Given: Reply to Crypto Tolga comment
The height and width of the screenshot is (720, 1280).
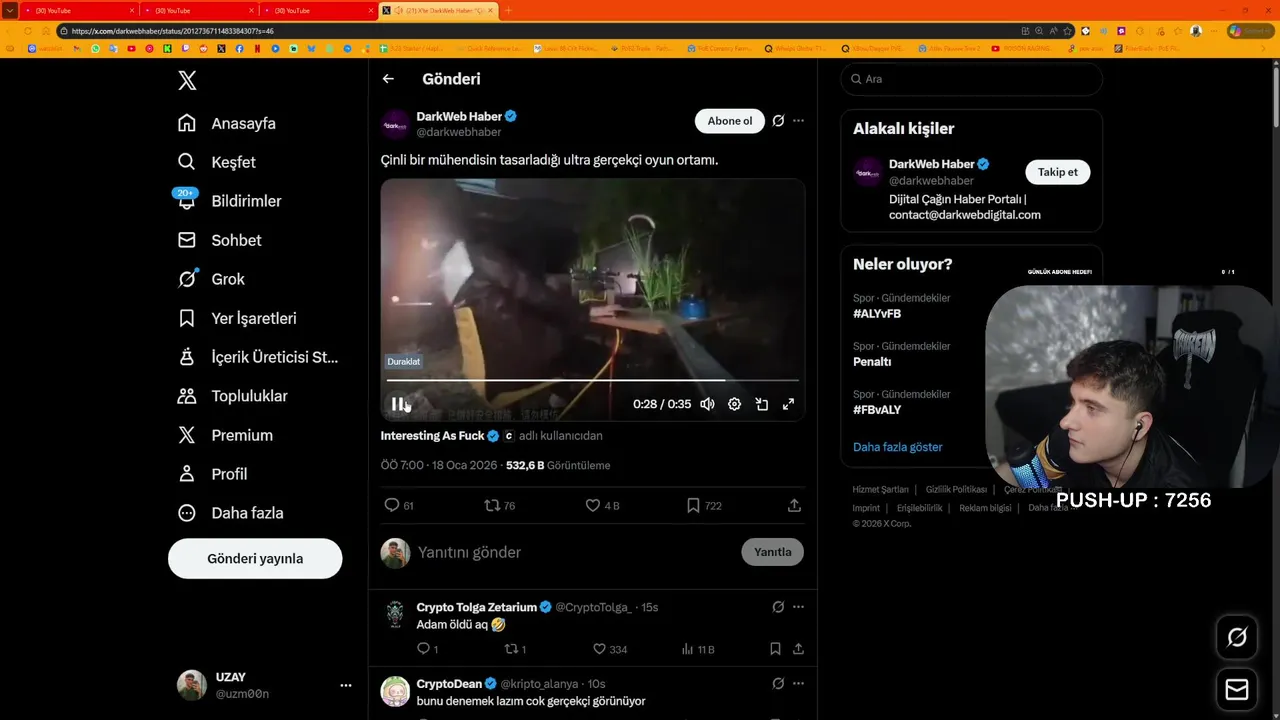Looking at the screenshot, I should click(427, 649).
